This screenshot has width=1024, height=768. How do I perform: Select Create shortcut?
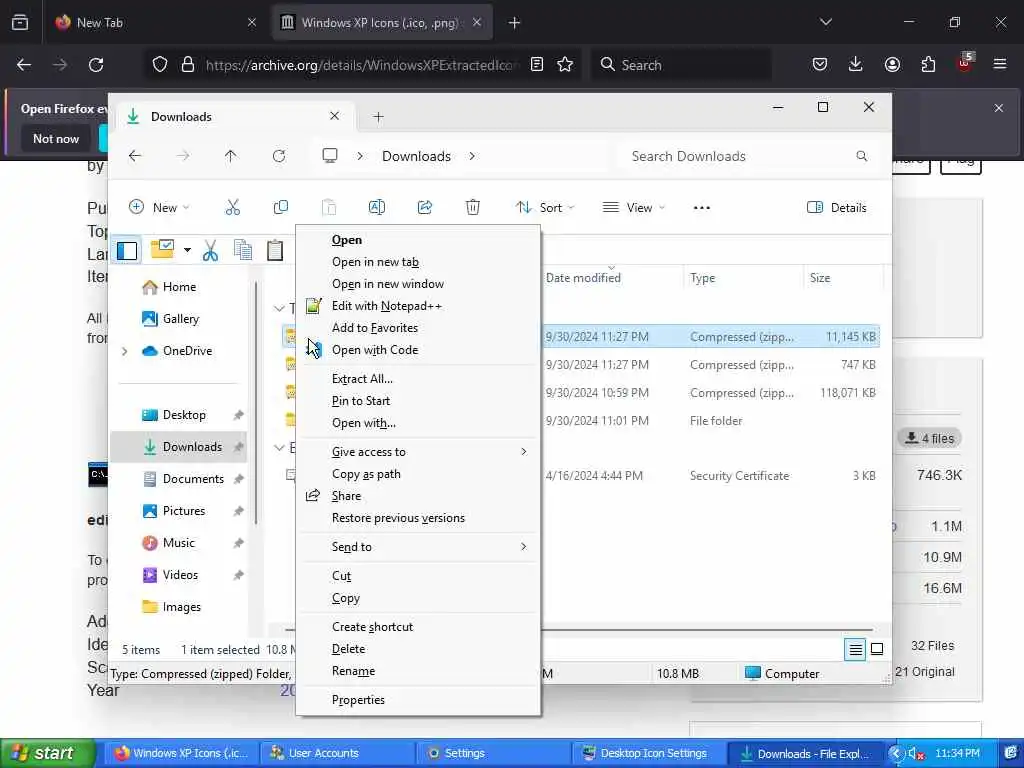click(x=418, y=627)
